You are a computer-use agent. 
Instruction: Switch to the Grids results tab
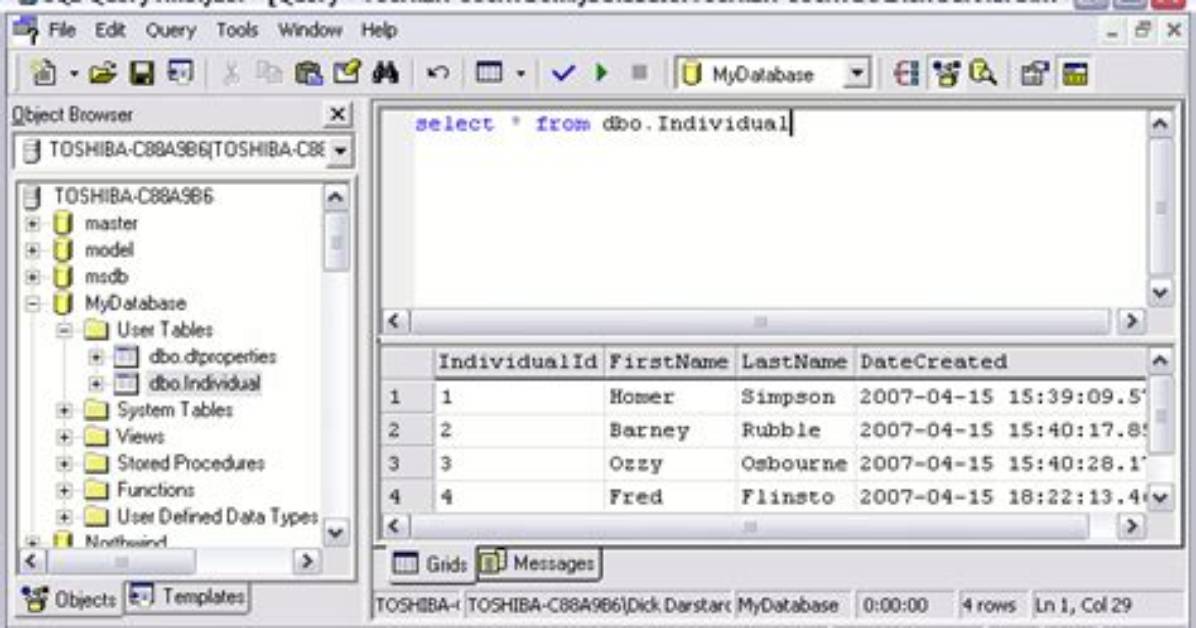[429, 565]
